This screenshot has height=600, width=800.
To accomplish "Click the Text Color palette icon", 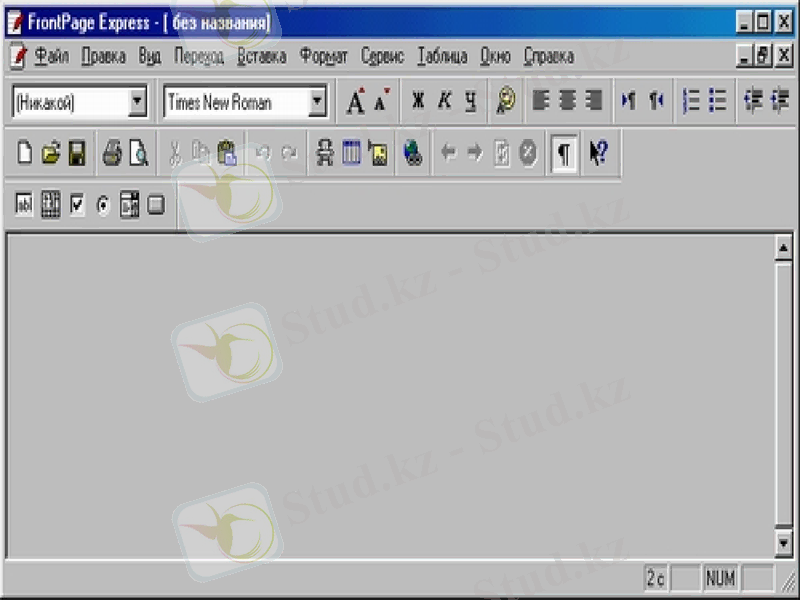I will pyautogui.click(x=506, y=101).
